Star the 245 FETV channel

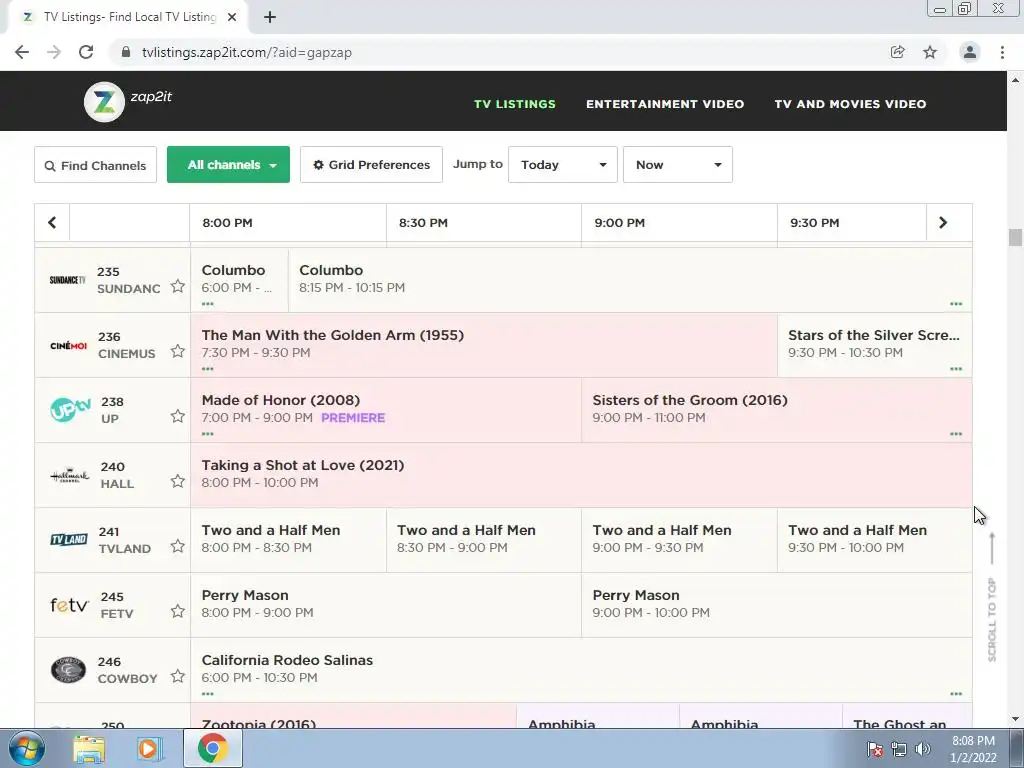click(178, 611)
